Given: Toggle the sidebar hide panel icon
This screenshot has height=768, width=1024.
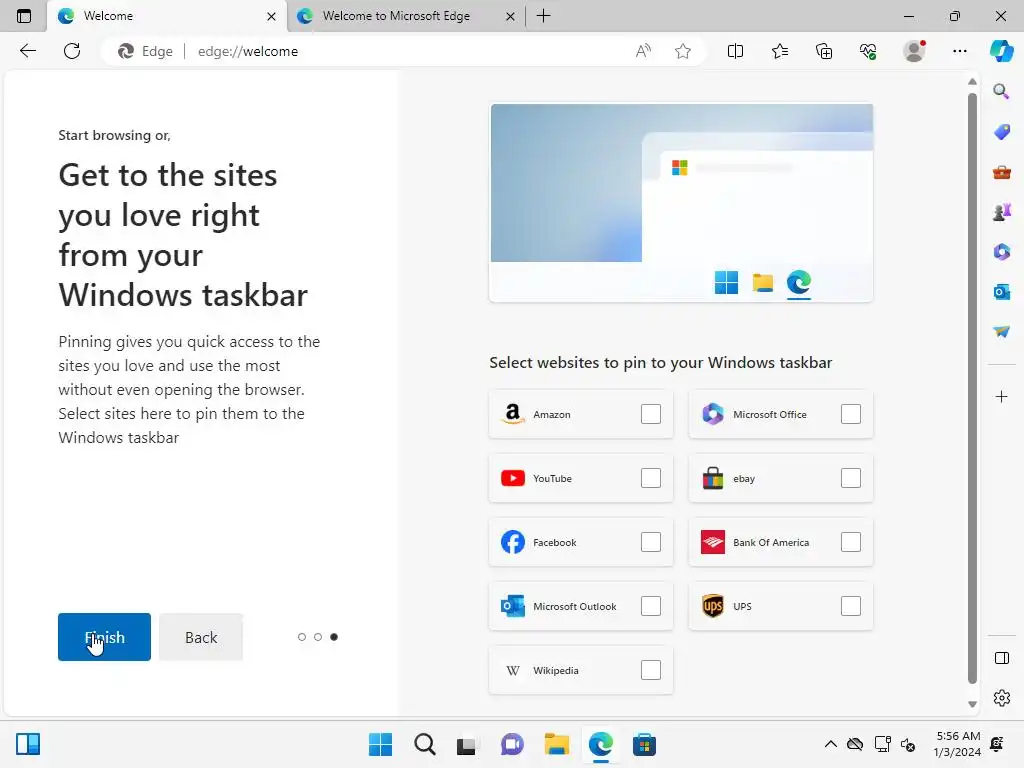Looking at the screenshot, I should pyautogui.click(x=1002, y=658).
